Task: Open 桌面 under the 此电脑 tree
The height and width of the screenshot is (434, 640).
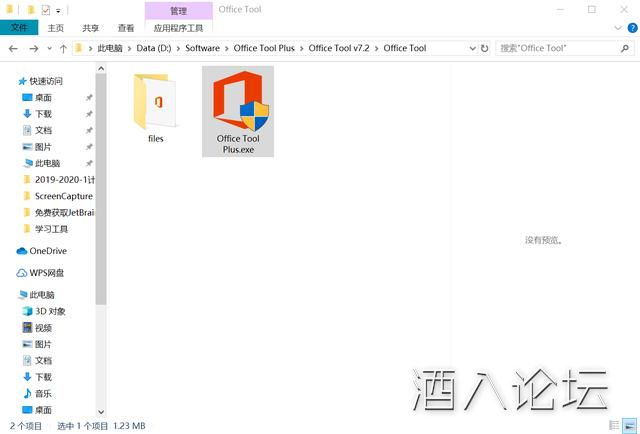Action: (x=43, y=410)
